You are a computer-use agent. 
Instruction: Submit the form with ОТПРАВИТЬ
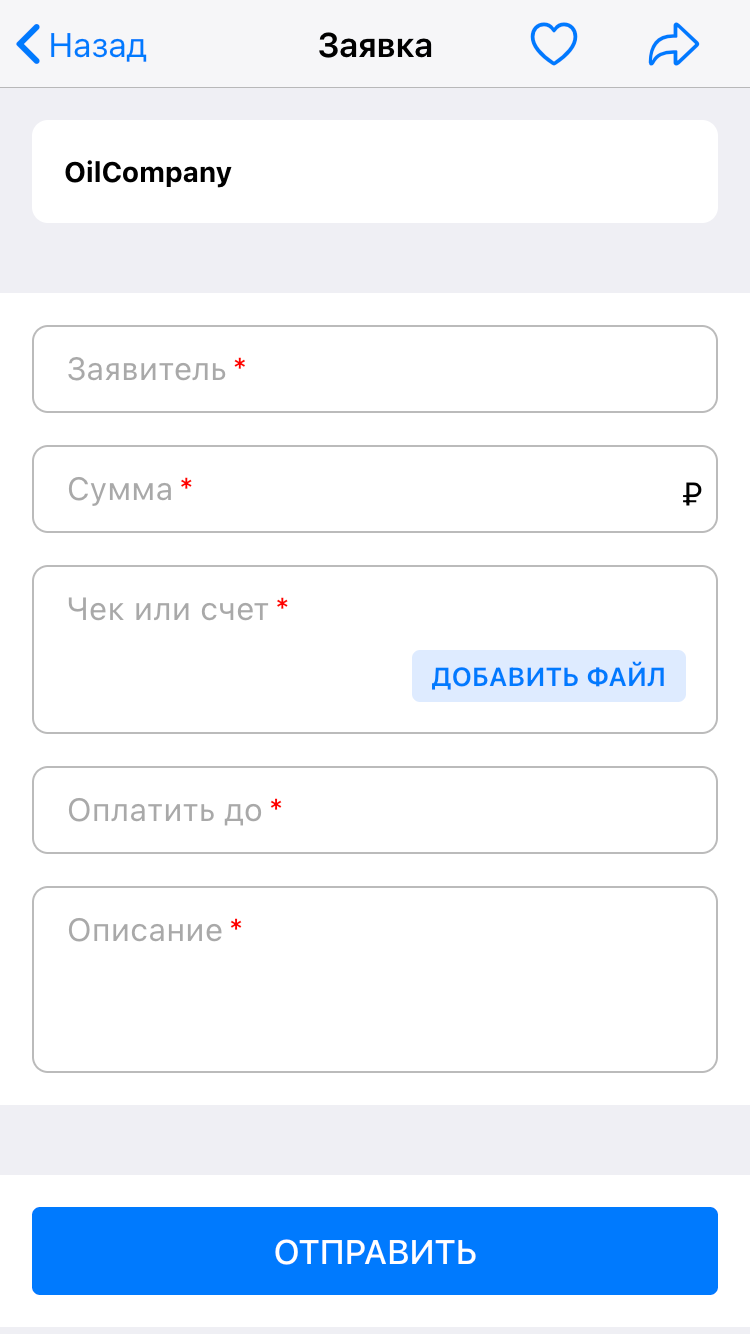[x=375, y=1251]
